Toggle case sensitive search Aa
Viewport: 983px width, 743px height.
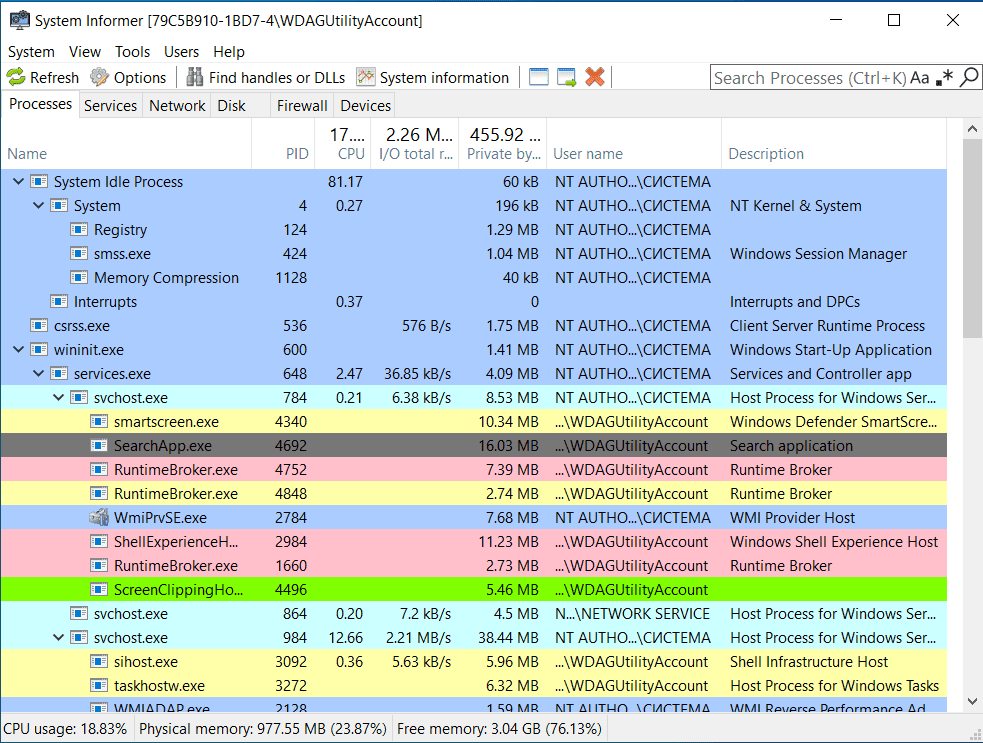(920, 78)
